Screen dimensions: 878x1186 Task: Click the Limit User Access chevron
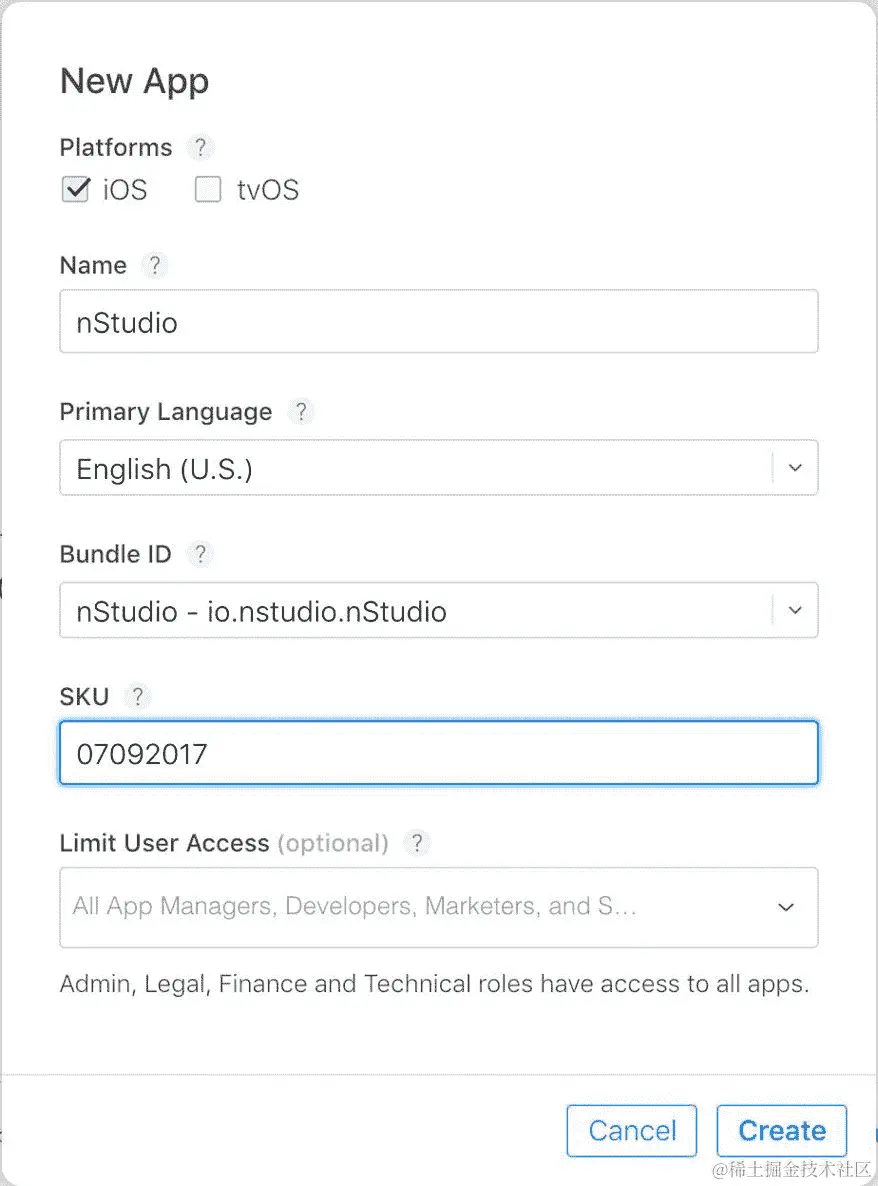787,907
